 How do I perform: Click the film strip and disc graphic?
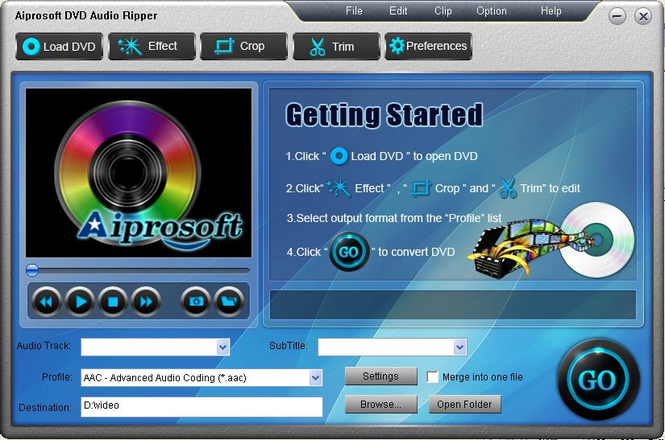[551, 242]
